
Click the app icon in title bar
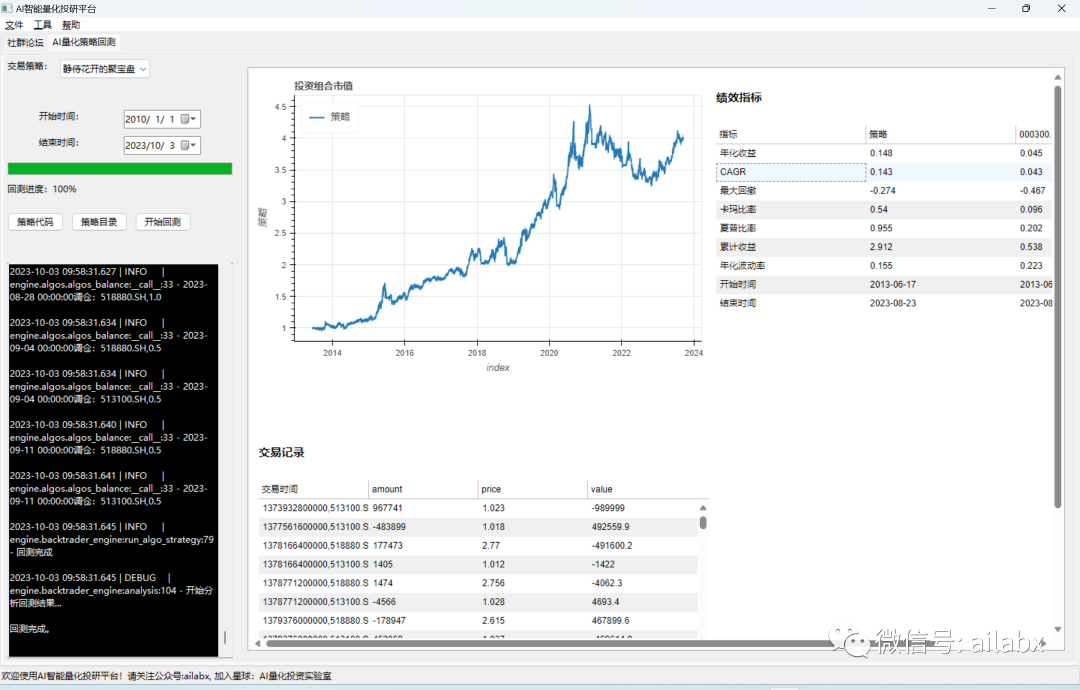pyautogui.click(x=7, y=8)
